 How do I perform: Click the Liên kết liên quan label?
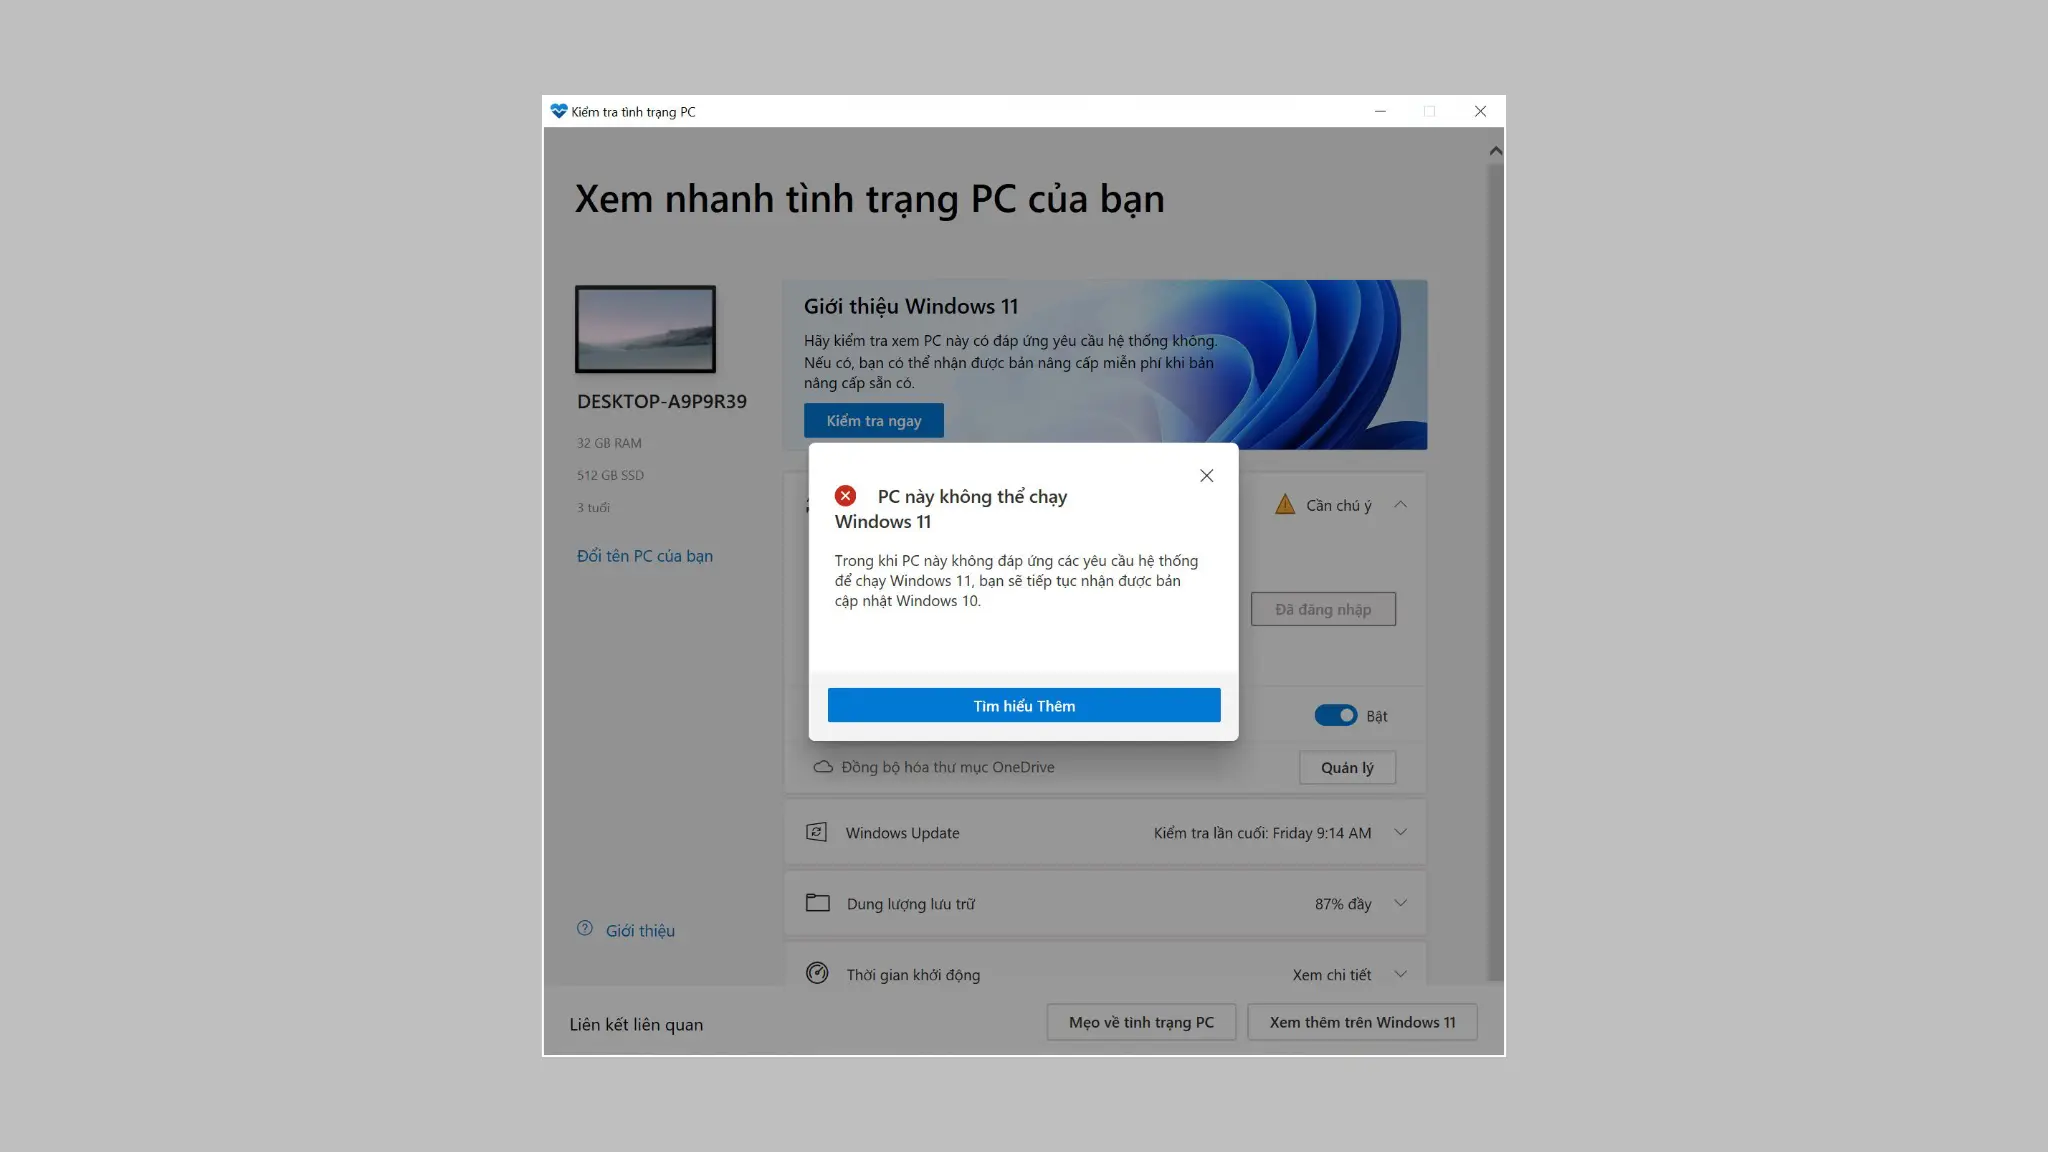point(636,1025)
